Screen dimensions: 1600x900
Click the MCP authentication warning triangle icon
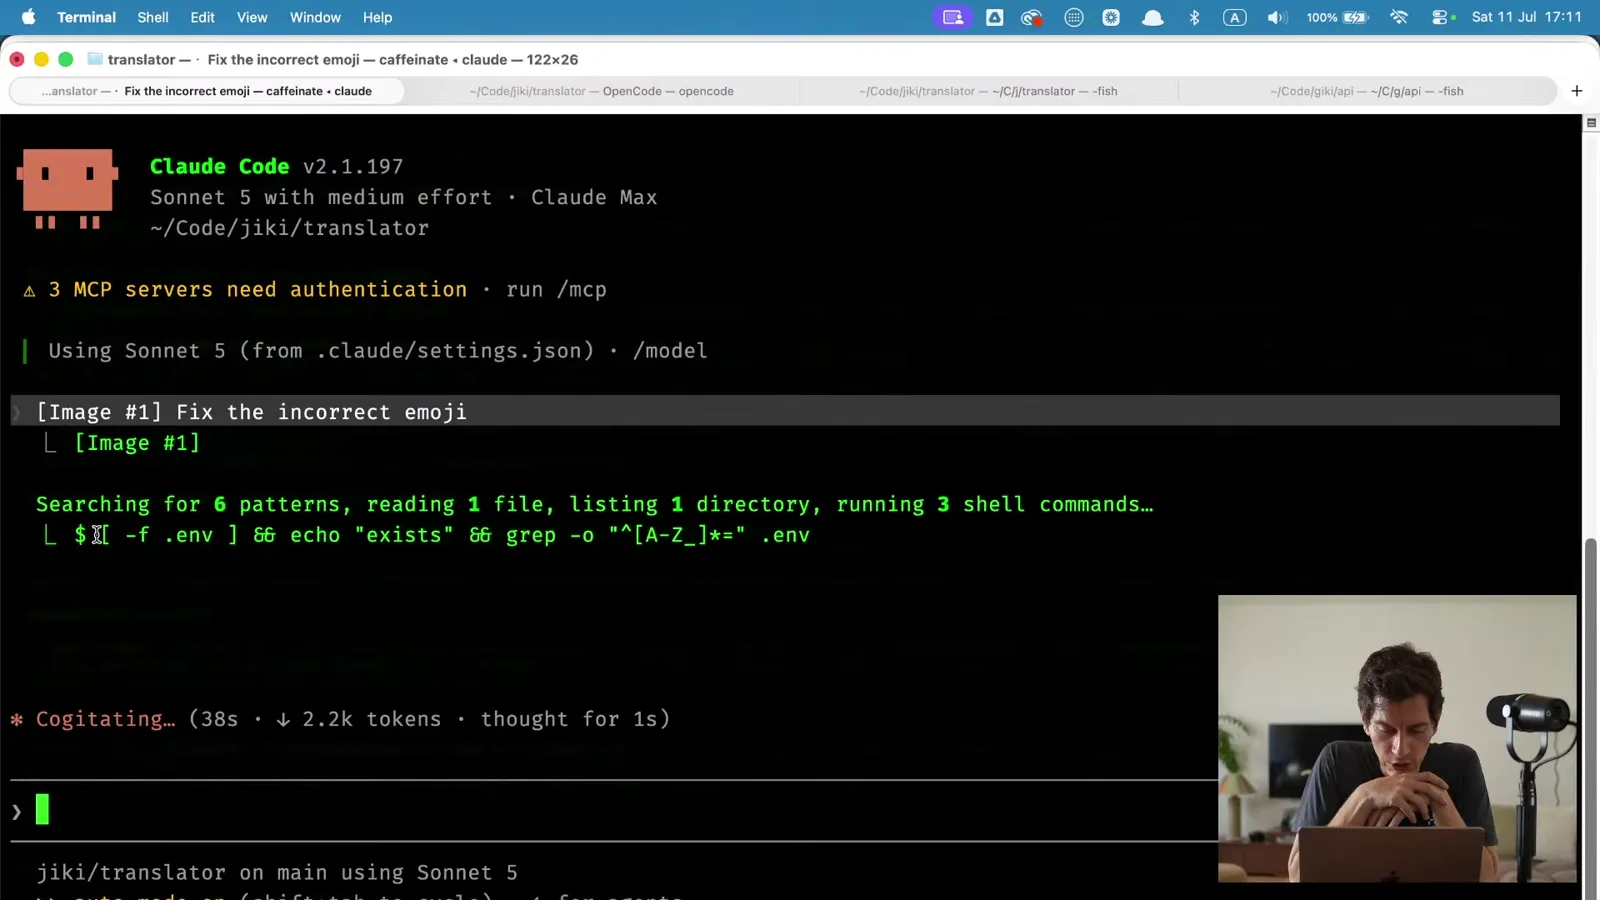(x=29, y=290)
